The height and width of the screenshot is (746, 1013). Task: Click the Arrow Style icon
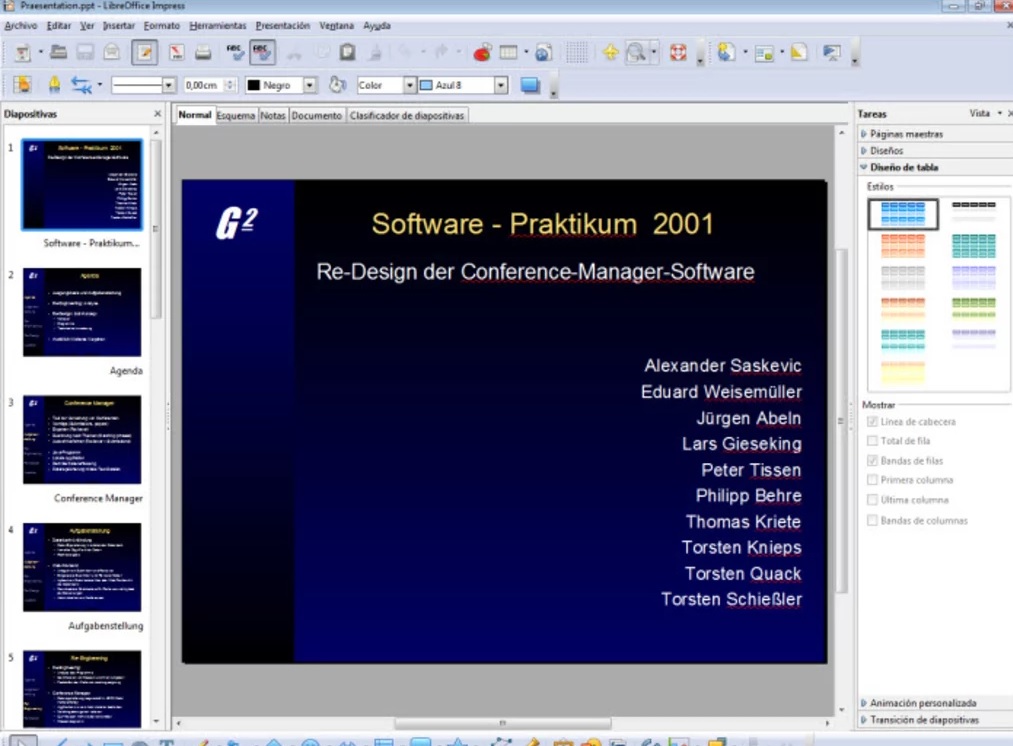[x=81, y=85]
